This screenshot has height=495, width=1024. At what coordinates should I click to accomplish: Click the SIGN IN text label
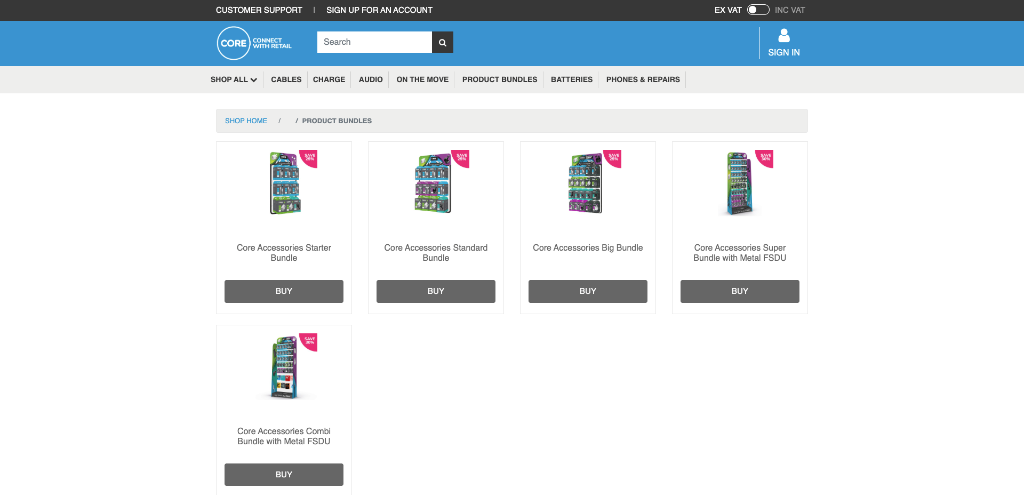(784, 52)
